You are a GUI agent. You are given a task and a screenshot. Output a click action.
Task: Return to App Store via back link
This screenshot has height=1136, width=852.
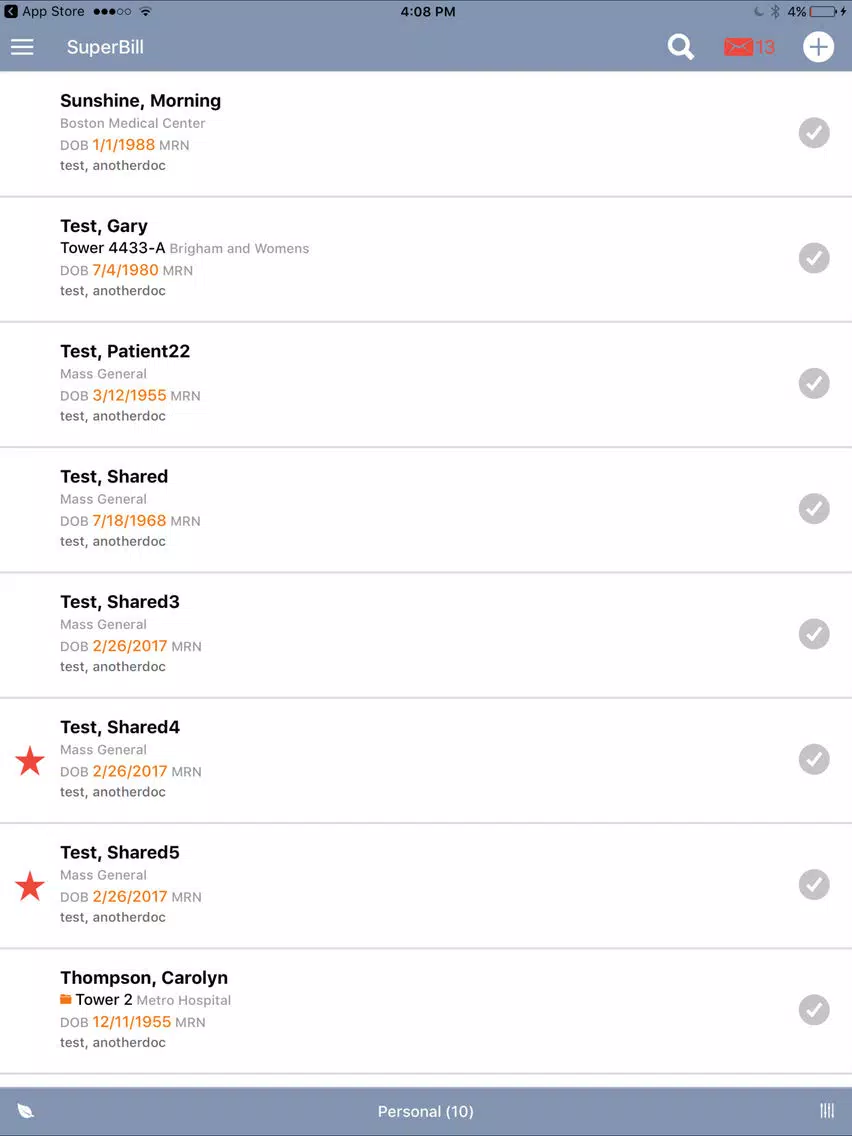44,12
